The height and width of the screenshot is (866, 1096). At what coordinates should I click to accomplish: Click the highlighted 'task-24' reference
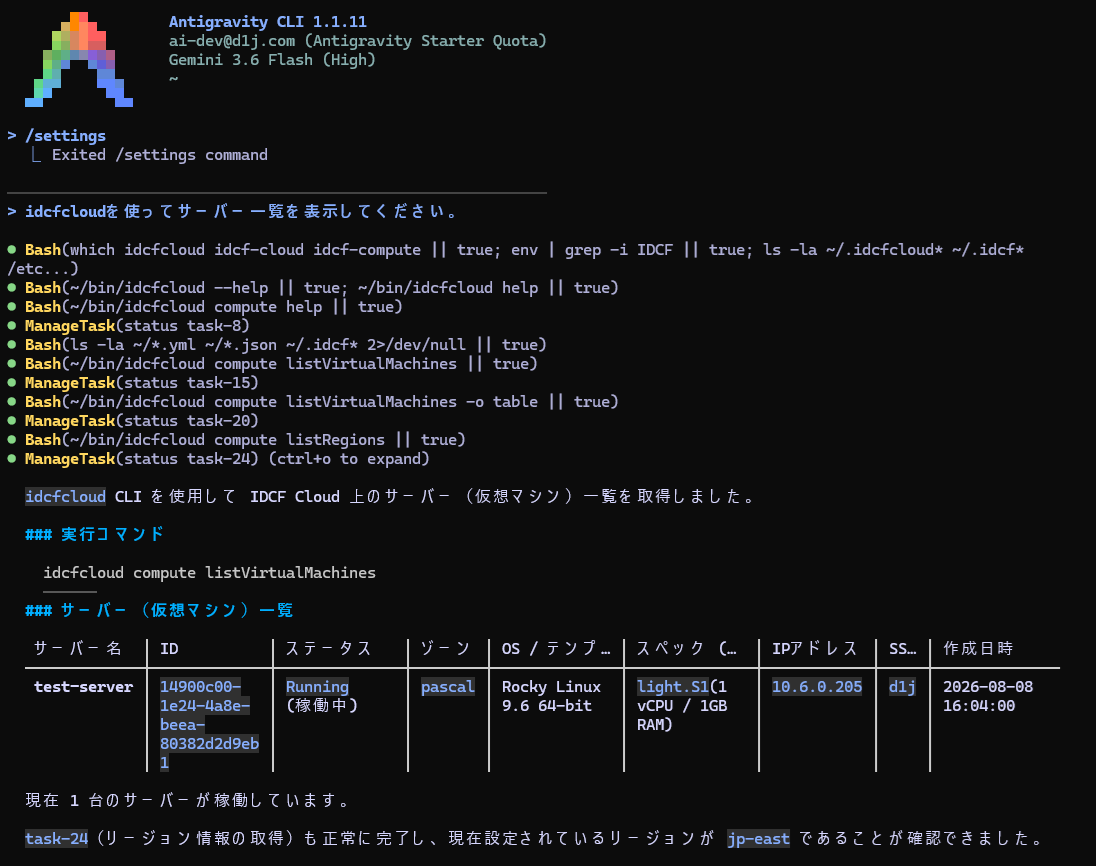click(x=57, y=838)
